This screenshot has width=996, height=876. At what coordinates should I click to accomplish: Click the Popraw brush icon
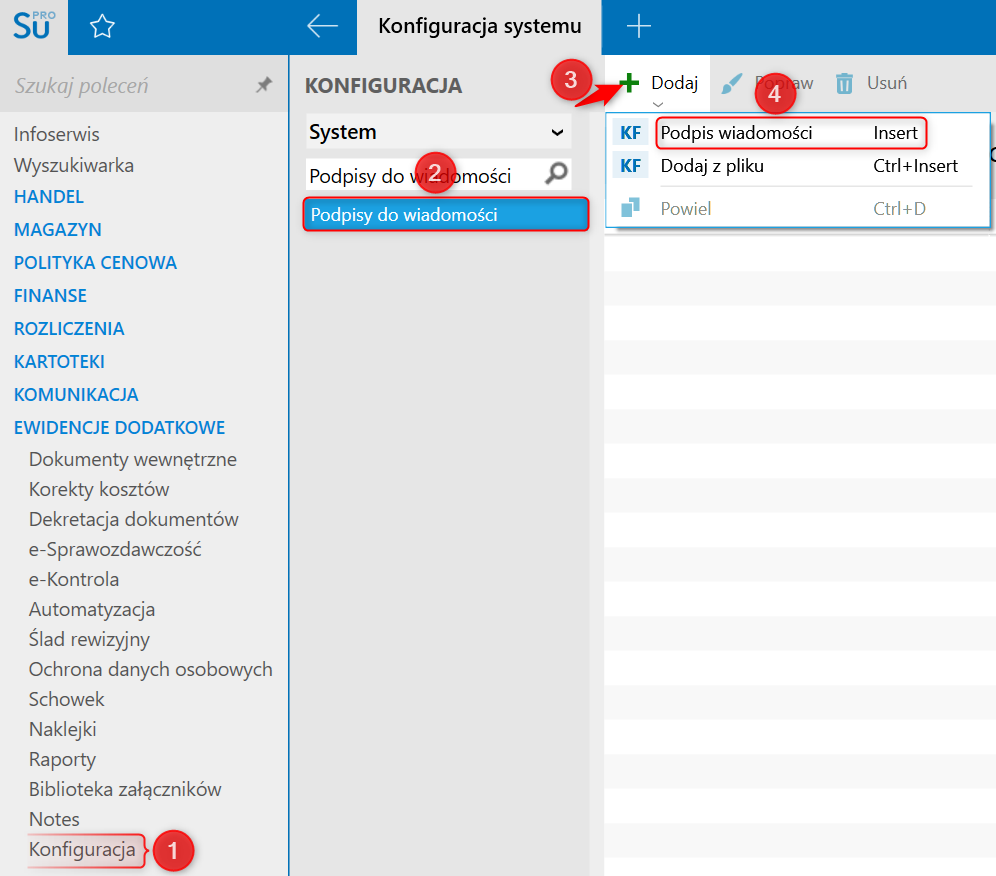point(732,83)
